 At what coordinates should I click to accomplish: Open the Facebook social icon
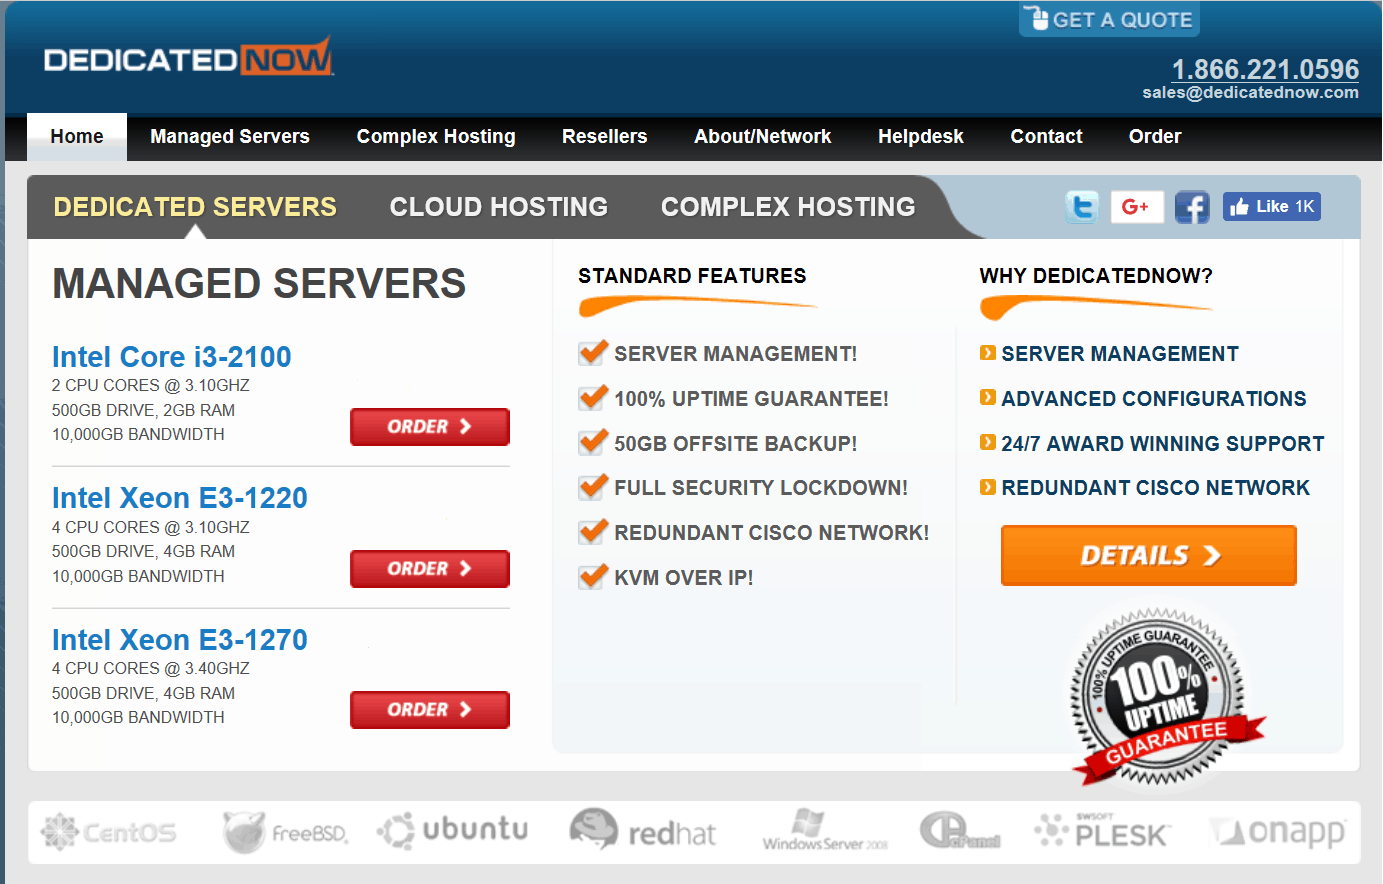(x=1191, y=207)
